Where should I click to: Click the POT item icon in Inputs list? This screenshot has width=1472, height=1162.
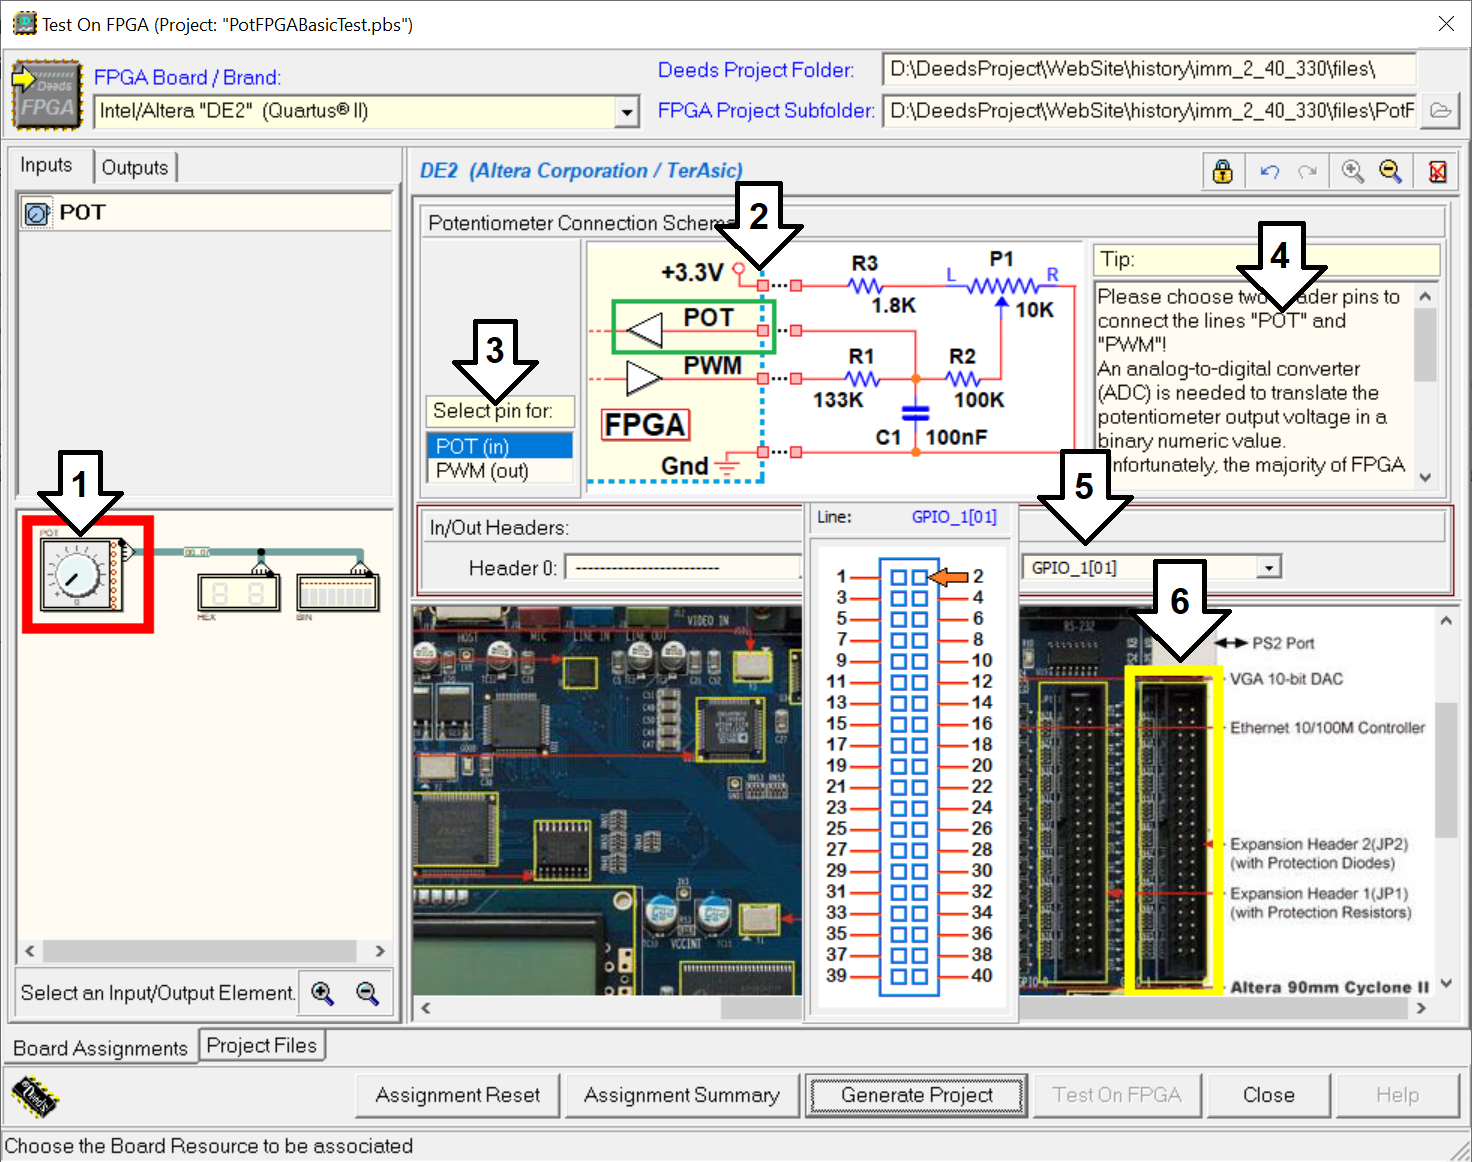point(37,213)
